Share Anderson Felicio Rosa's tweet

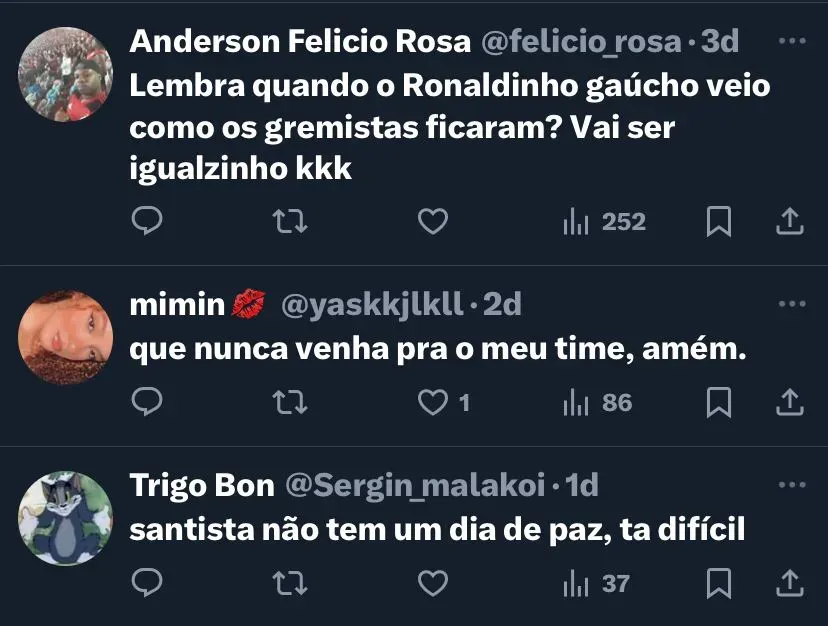click(790, 222)
